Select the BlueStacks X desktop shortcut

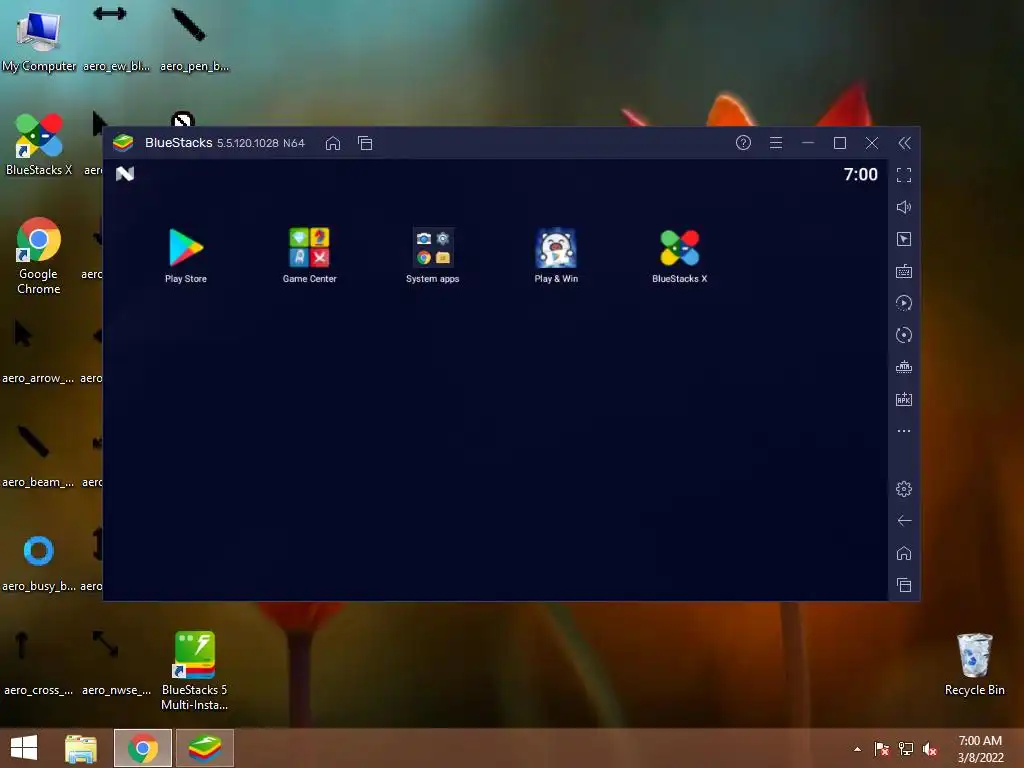tap(39, 145)
